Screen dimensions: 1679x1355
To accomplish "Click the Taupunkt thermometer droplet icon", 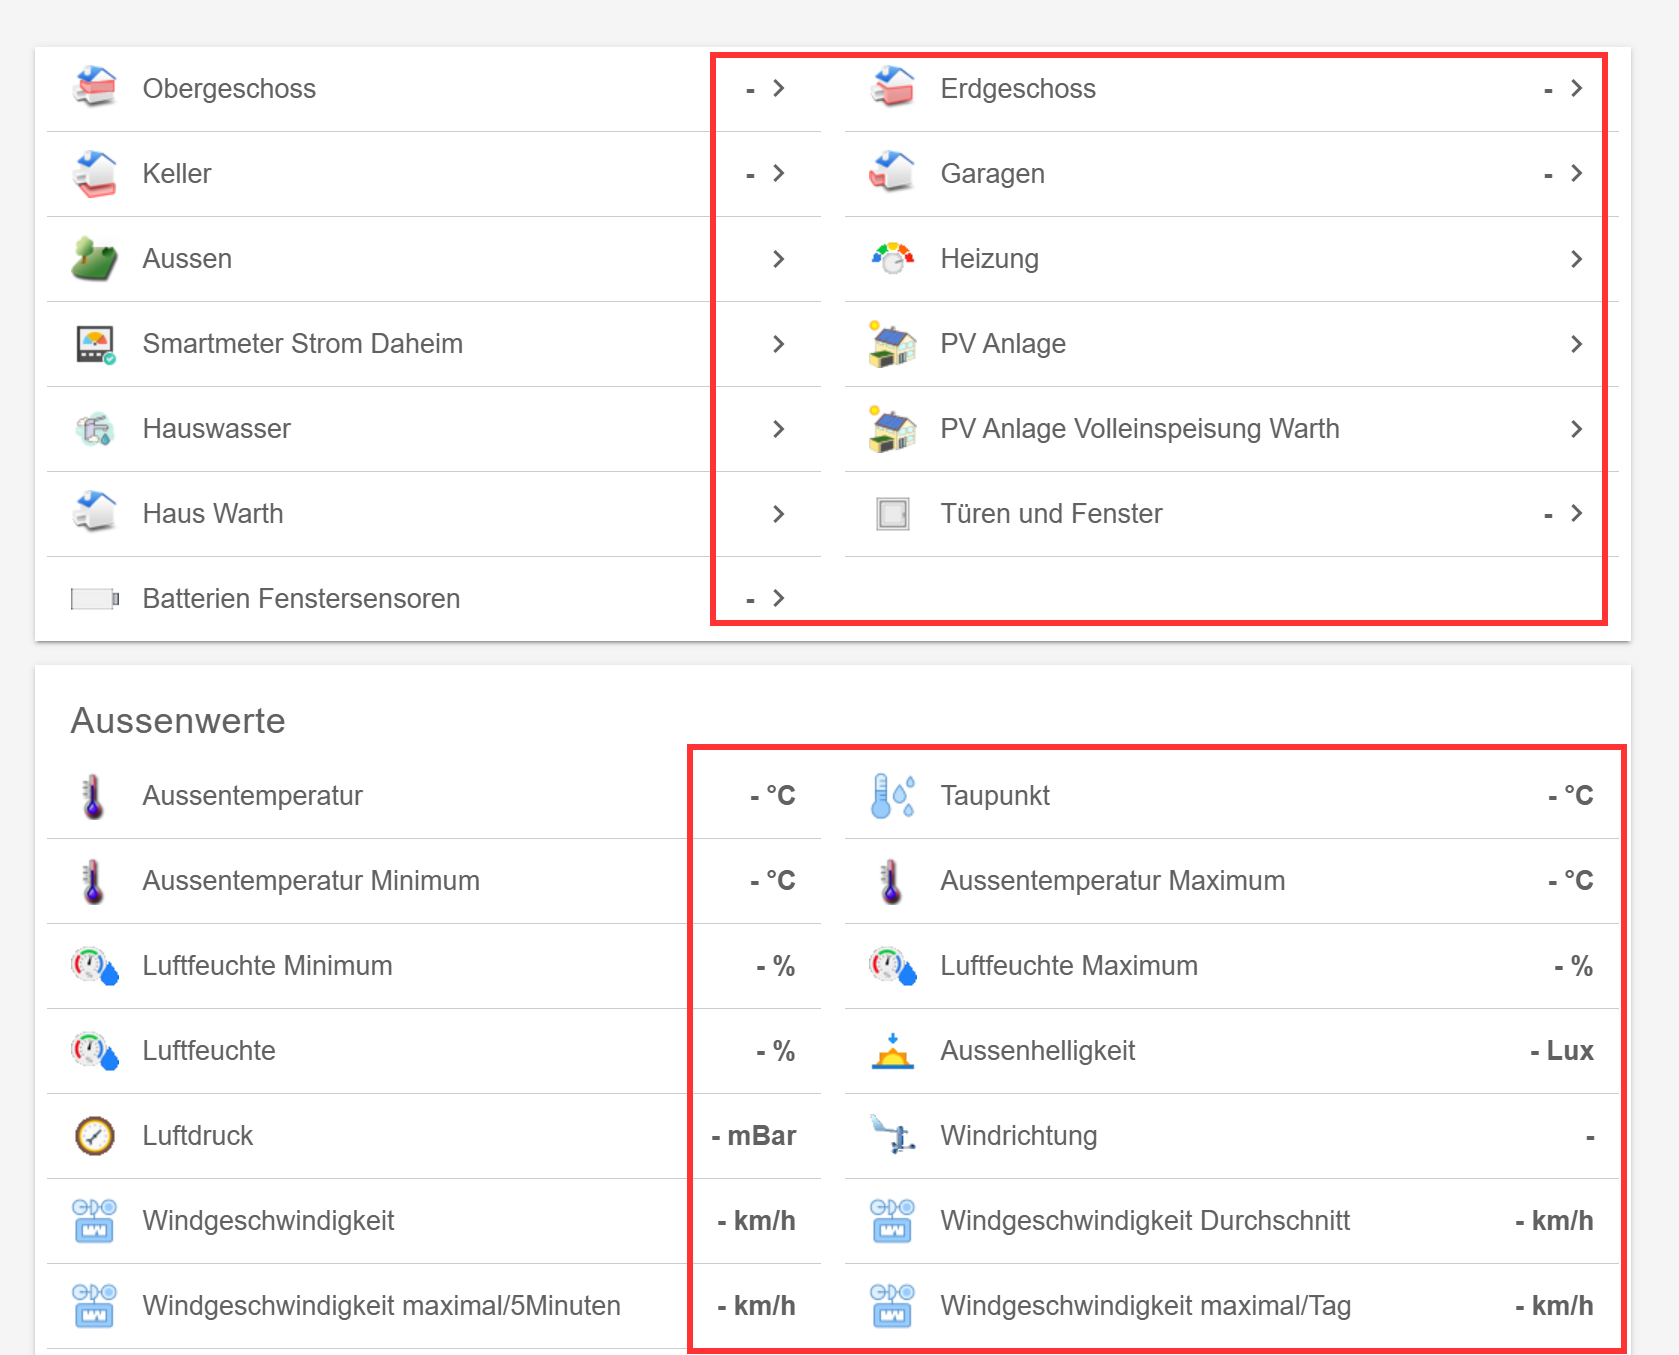I will [x=892, y=796].
